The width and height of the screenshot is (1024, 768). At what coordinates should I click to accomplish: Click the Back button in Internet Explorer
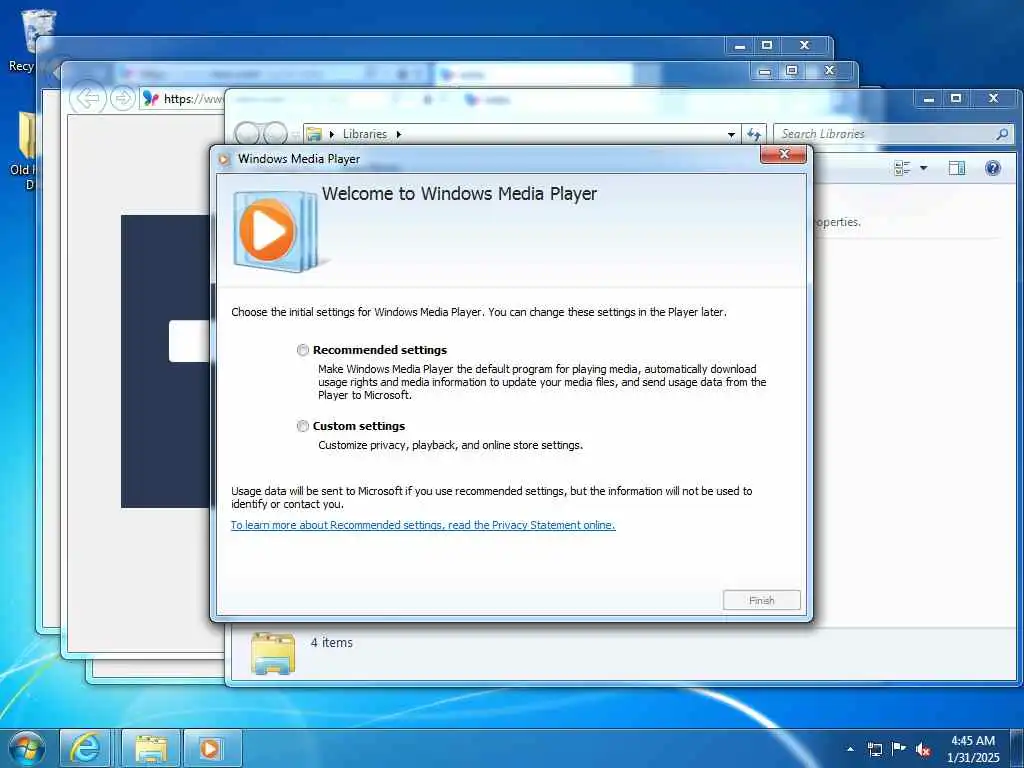point(88,99)
